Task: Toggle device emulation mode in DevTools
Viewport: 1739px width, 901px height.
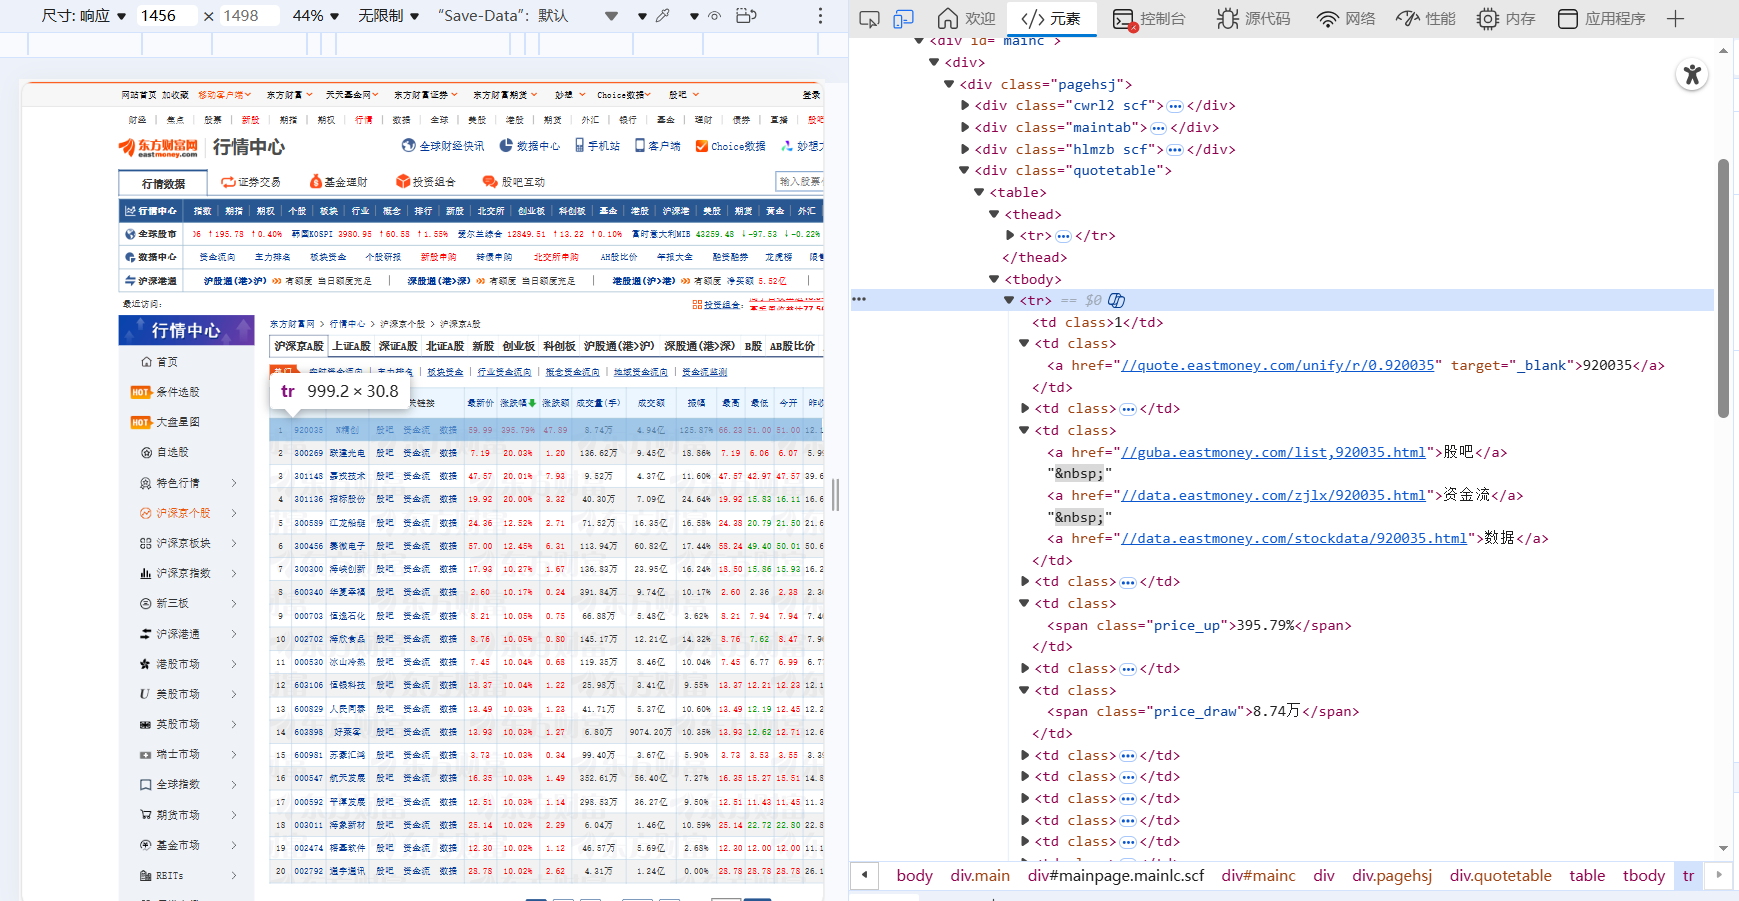Action: click(903, 19)
